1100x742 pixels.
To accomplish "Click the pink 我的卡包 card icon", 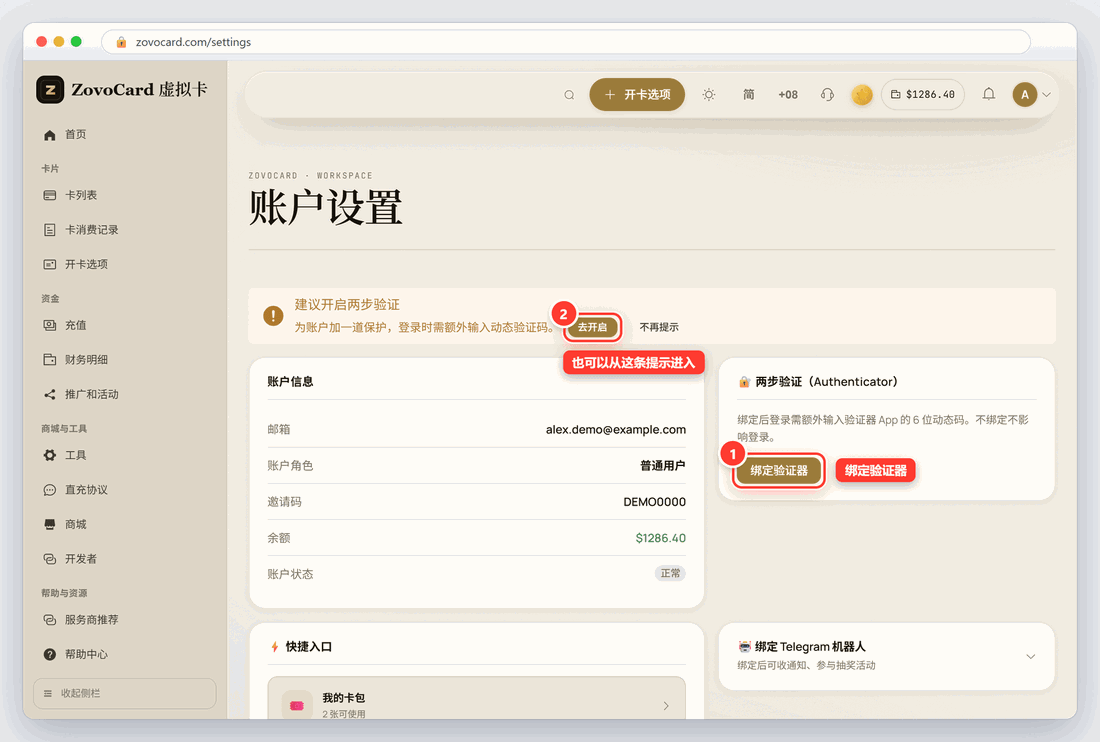I will click(x=297, y=706).
